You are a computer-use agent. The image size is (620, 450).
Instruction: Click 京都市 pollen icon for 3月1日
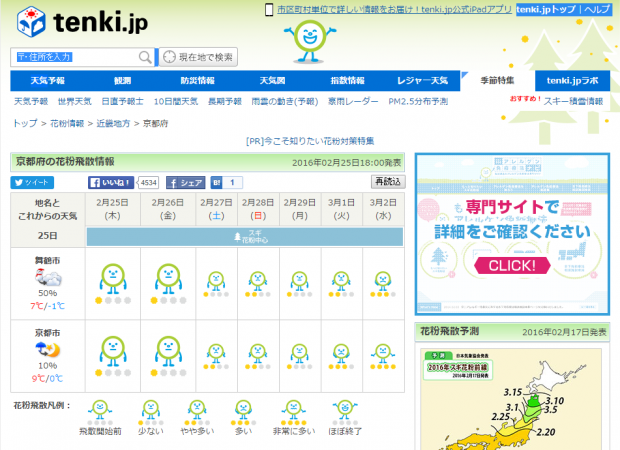click(x=341, y=354)
